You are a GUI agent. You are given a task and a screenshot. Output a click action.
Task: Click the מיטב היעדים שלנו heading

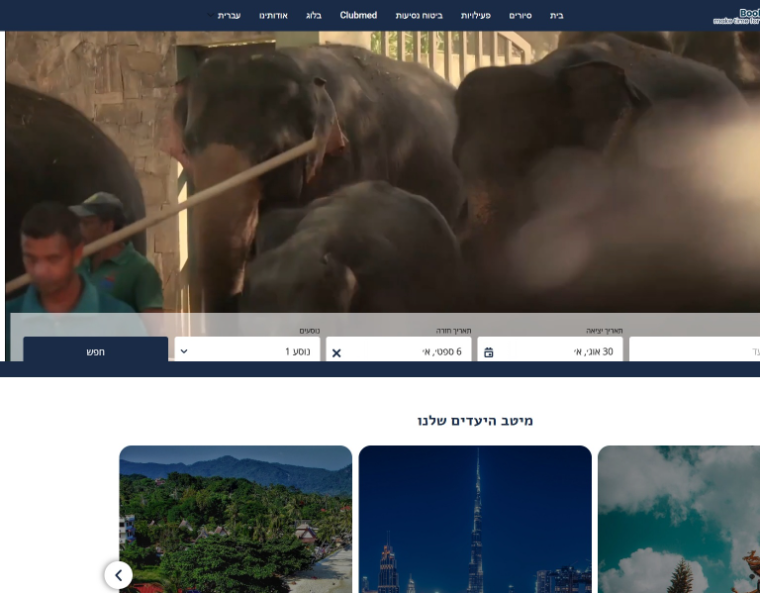pos(475,420)
